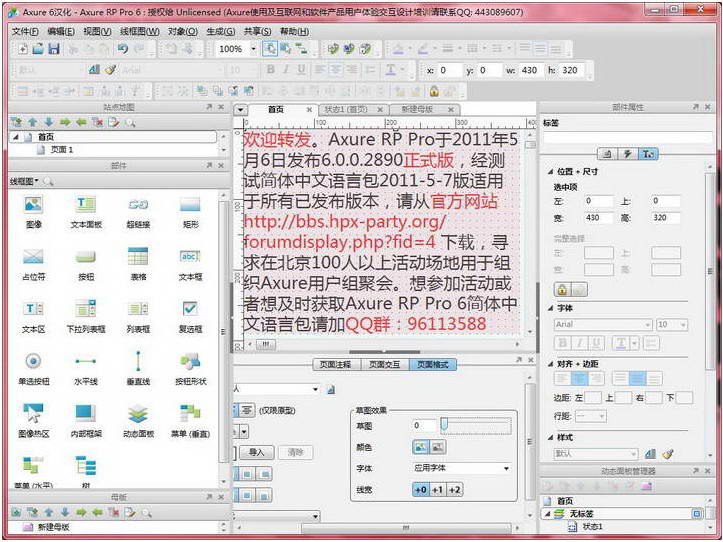Select the 超链接 hyperlink widget
The height and width of the screenshot is (542, 723).
click(138, 212)
